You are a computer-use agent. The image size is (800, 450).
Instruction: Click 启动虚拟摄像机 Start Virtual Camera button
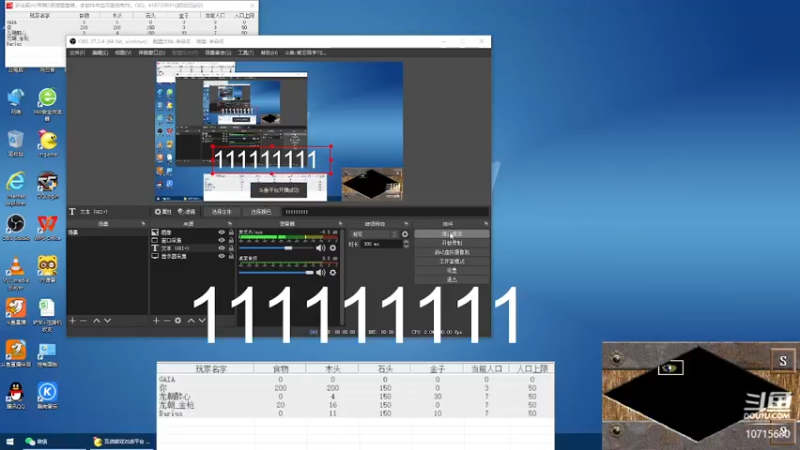pos(452,252)
